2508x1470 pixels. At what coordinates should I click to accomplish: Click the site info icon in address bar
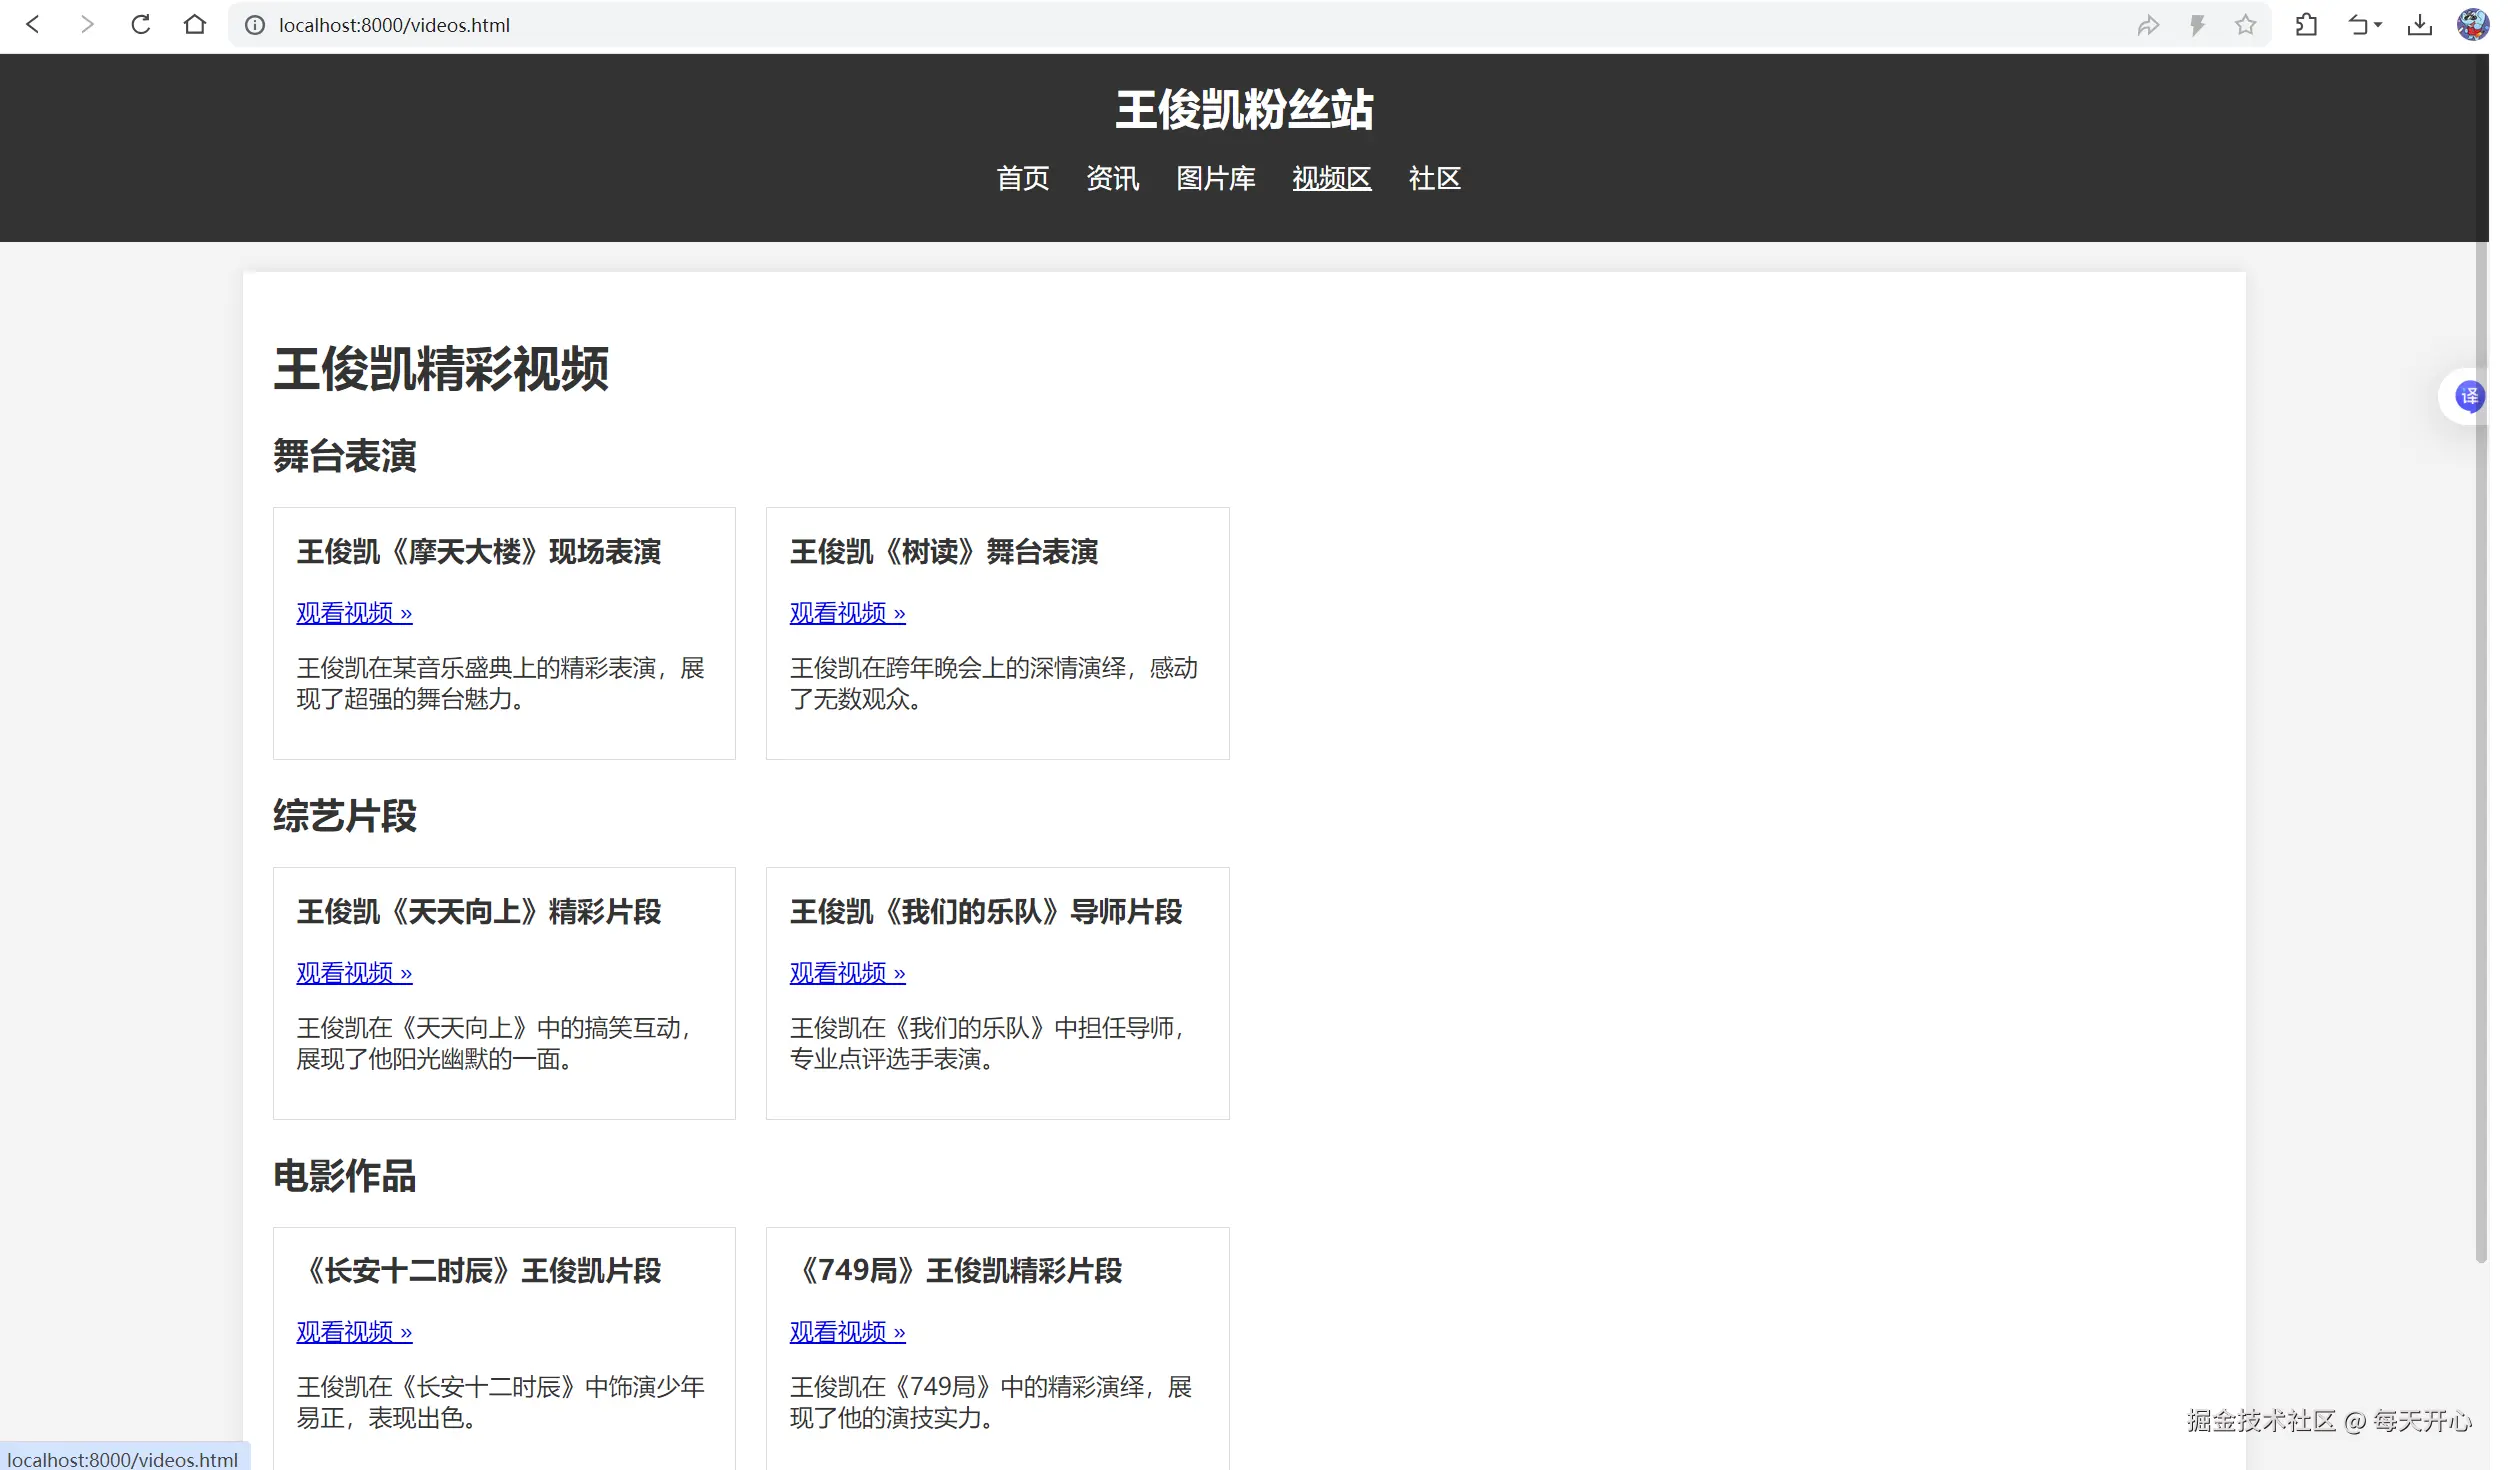[x=255, y=25]
